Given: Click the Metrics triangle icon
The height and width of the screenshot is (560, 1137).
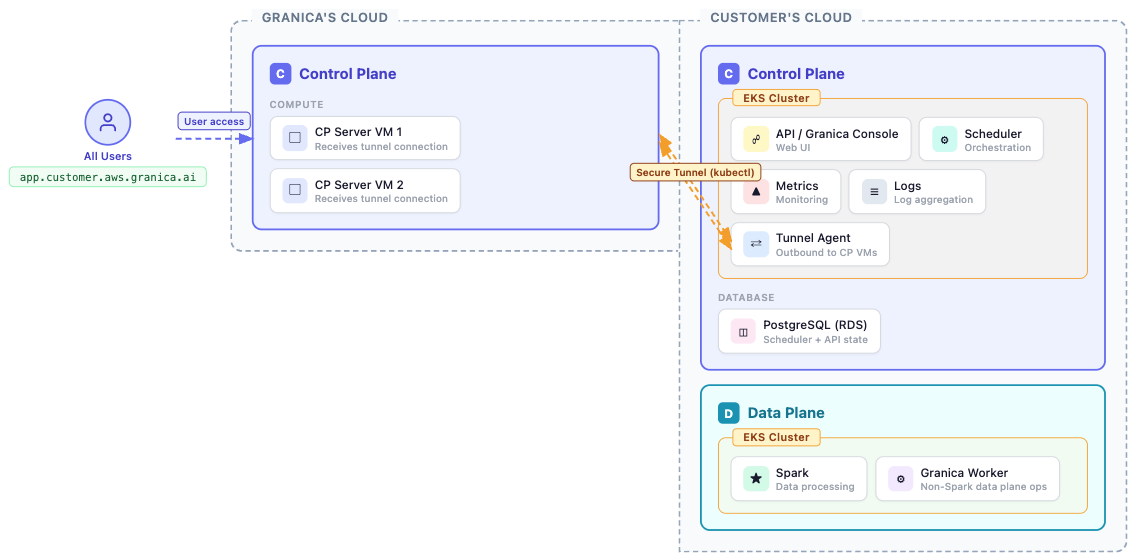Looking at the screenshot, I should point(756,192).
